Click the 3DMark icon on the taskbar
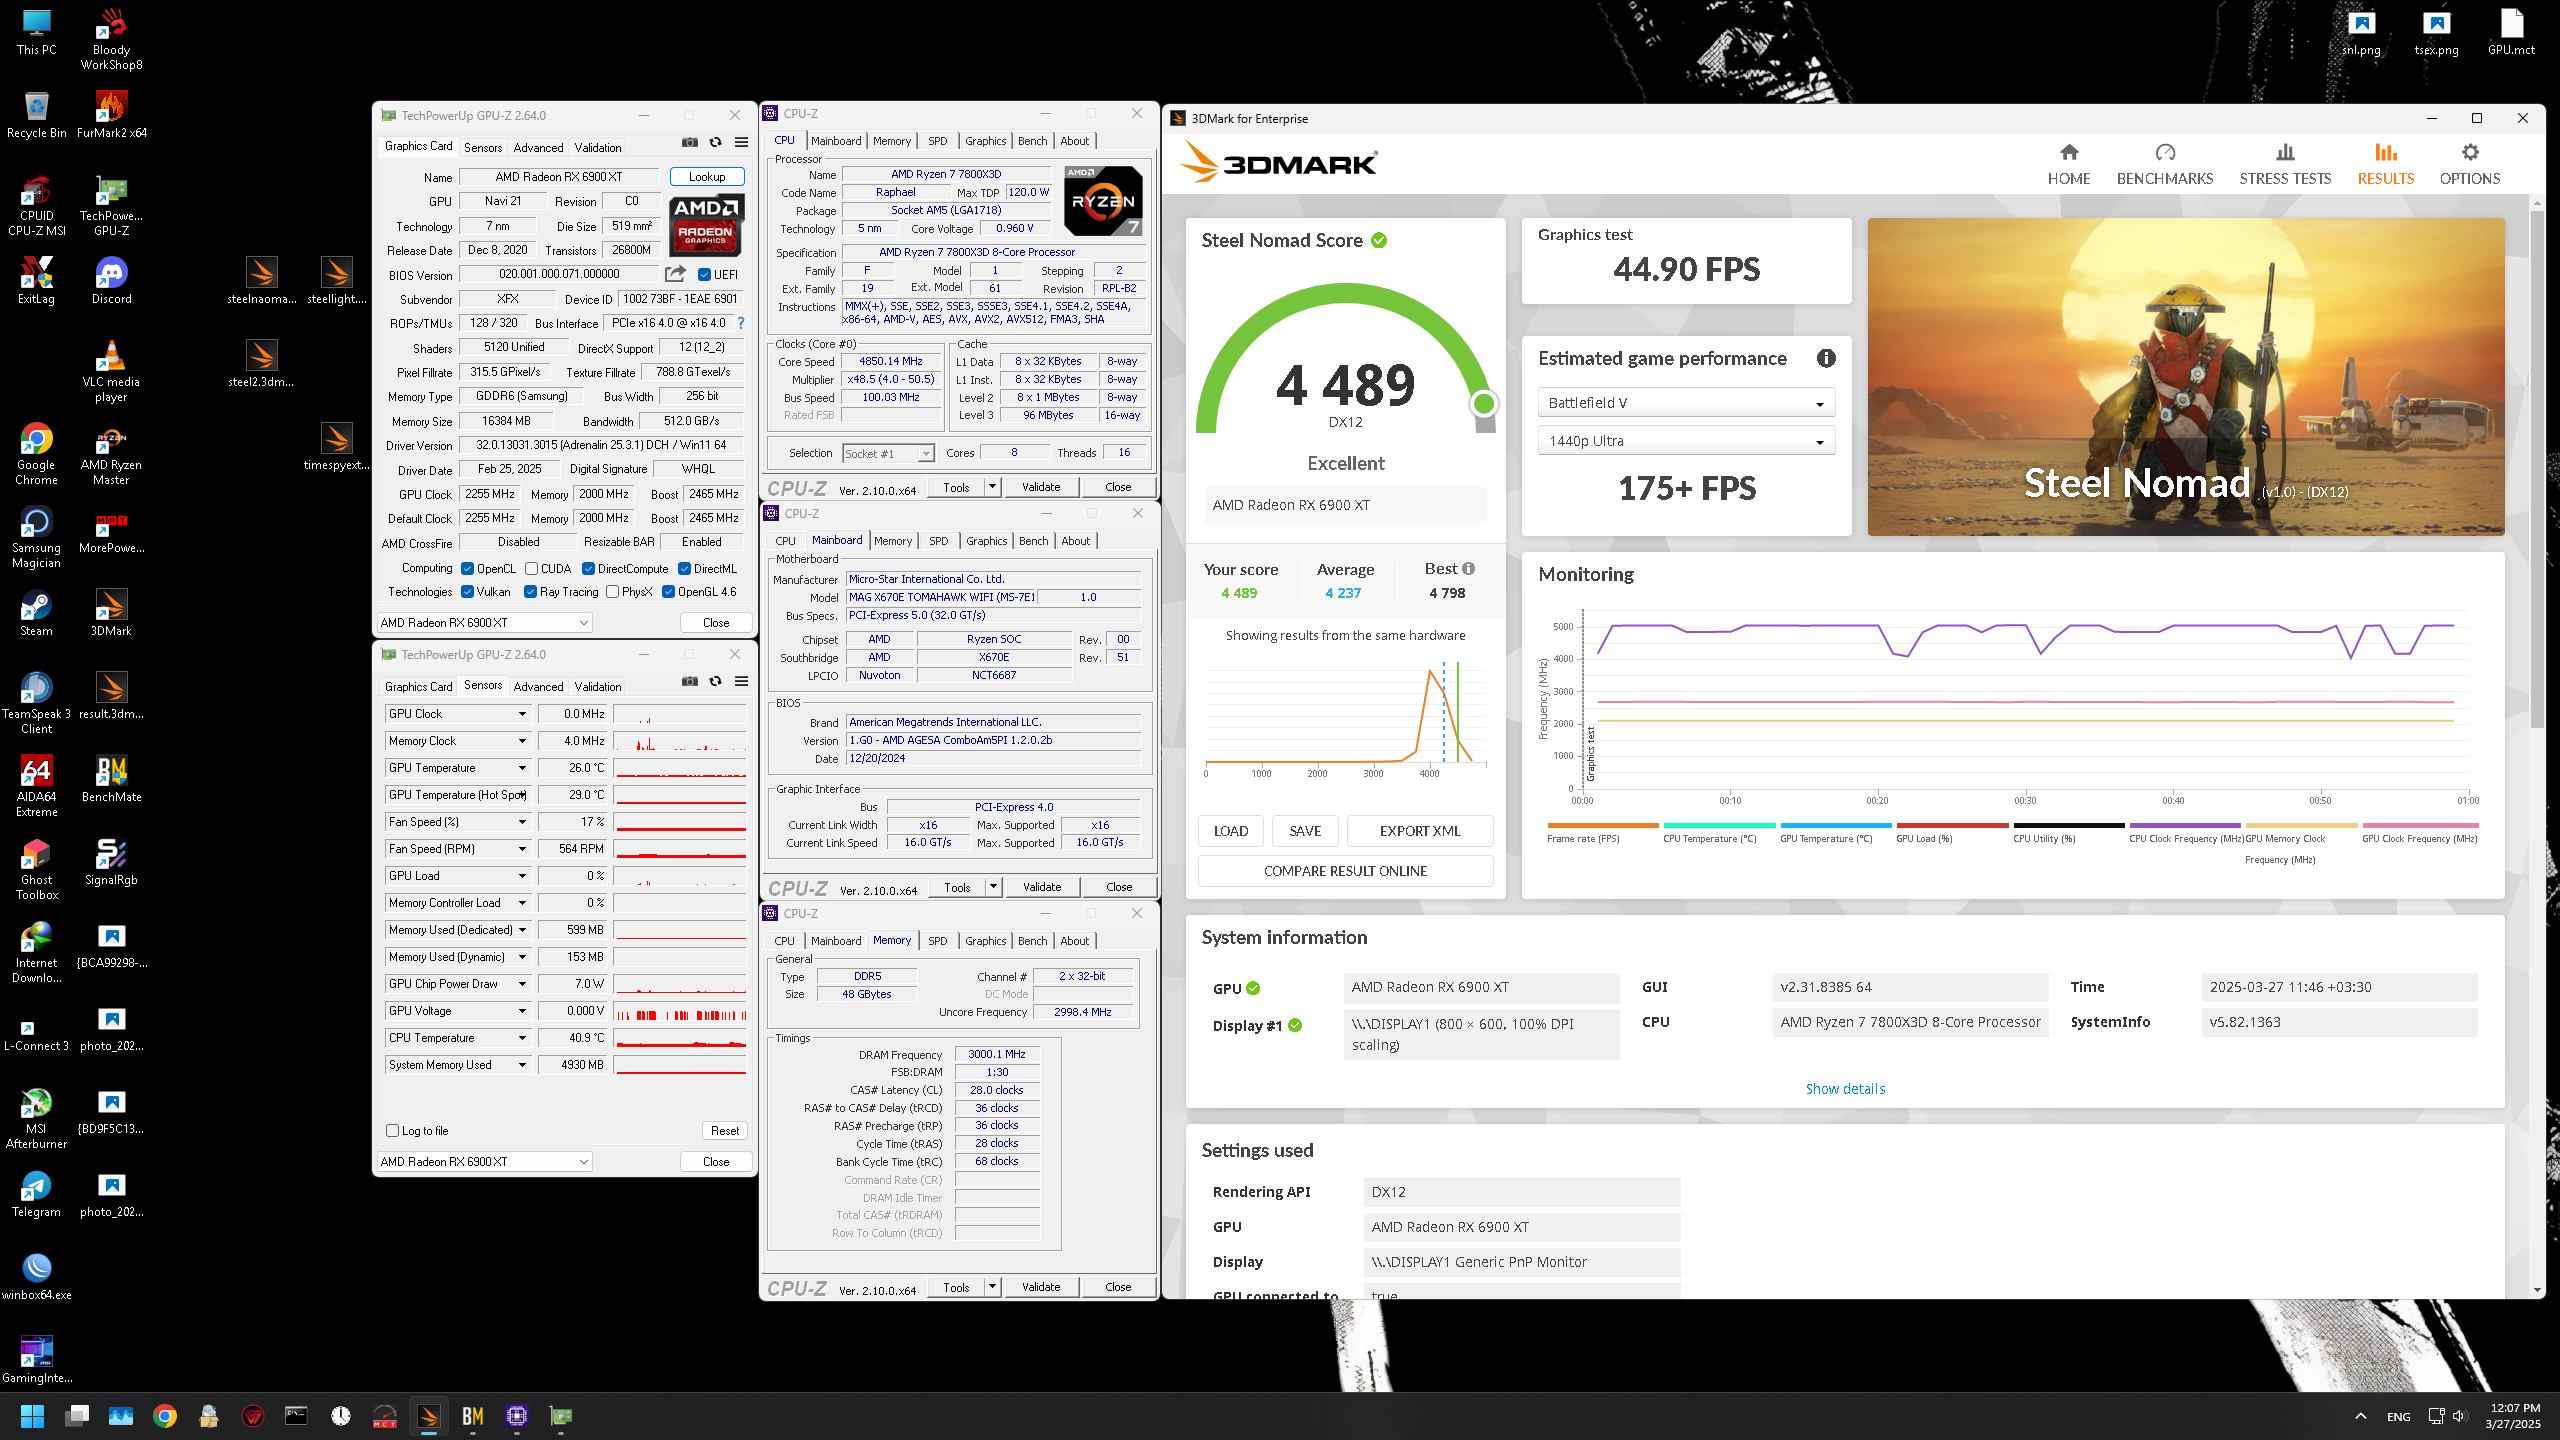This screenshot has height=1440, width=2560. pyautogui.click(x=429, y=1416)
